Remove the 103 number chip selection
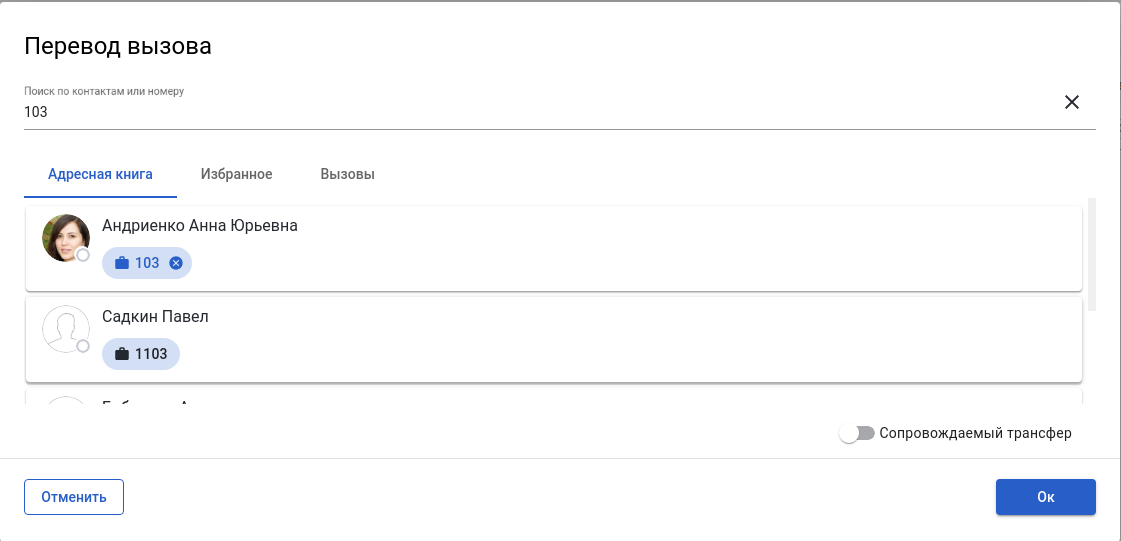The height and width of the screenshot is (541, 1121). pyautogui.click(x=176, y=263)
